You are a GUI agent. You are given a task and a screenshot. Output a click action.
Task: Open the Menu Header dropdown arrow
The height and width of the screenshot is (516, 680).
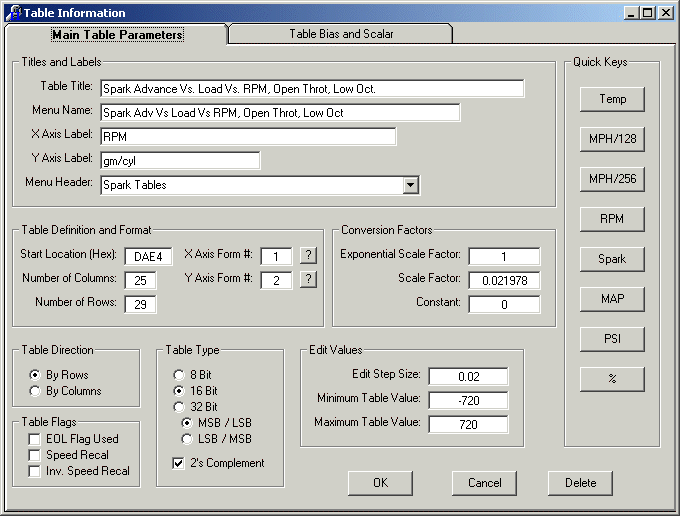[410, 185]
